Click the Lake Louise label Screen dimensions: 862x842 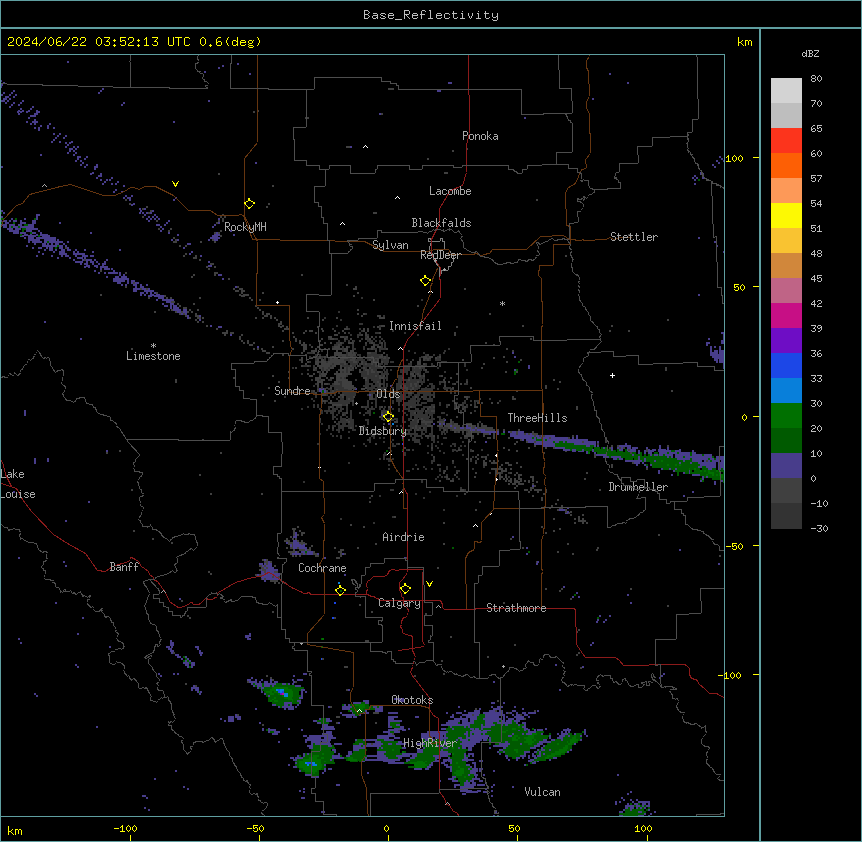click(x=18, y=484)
